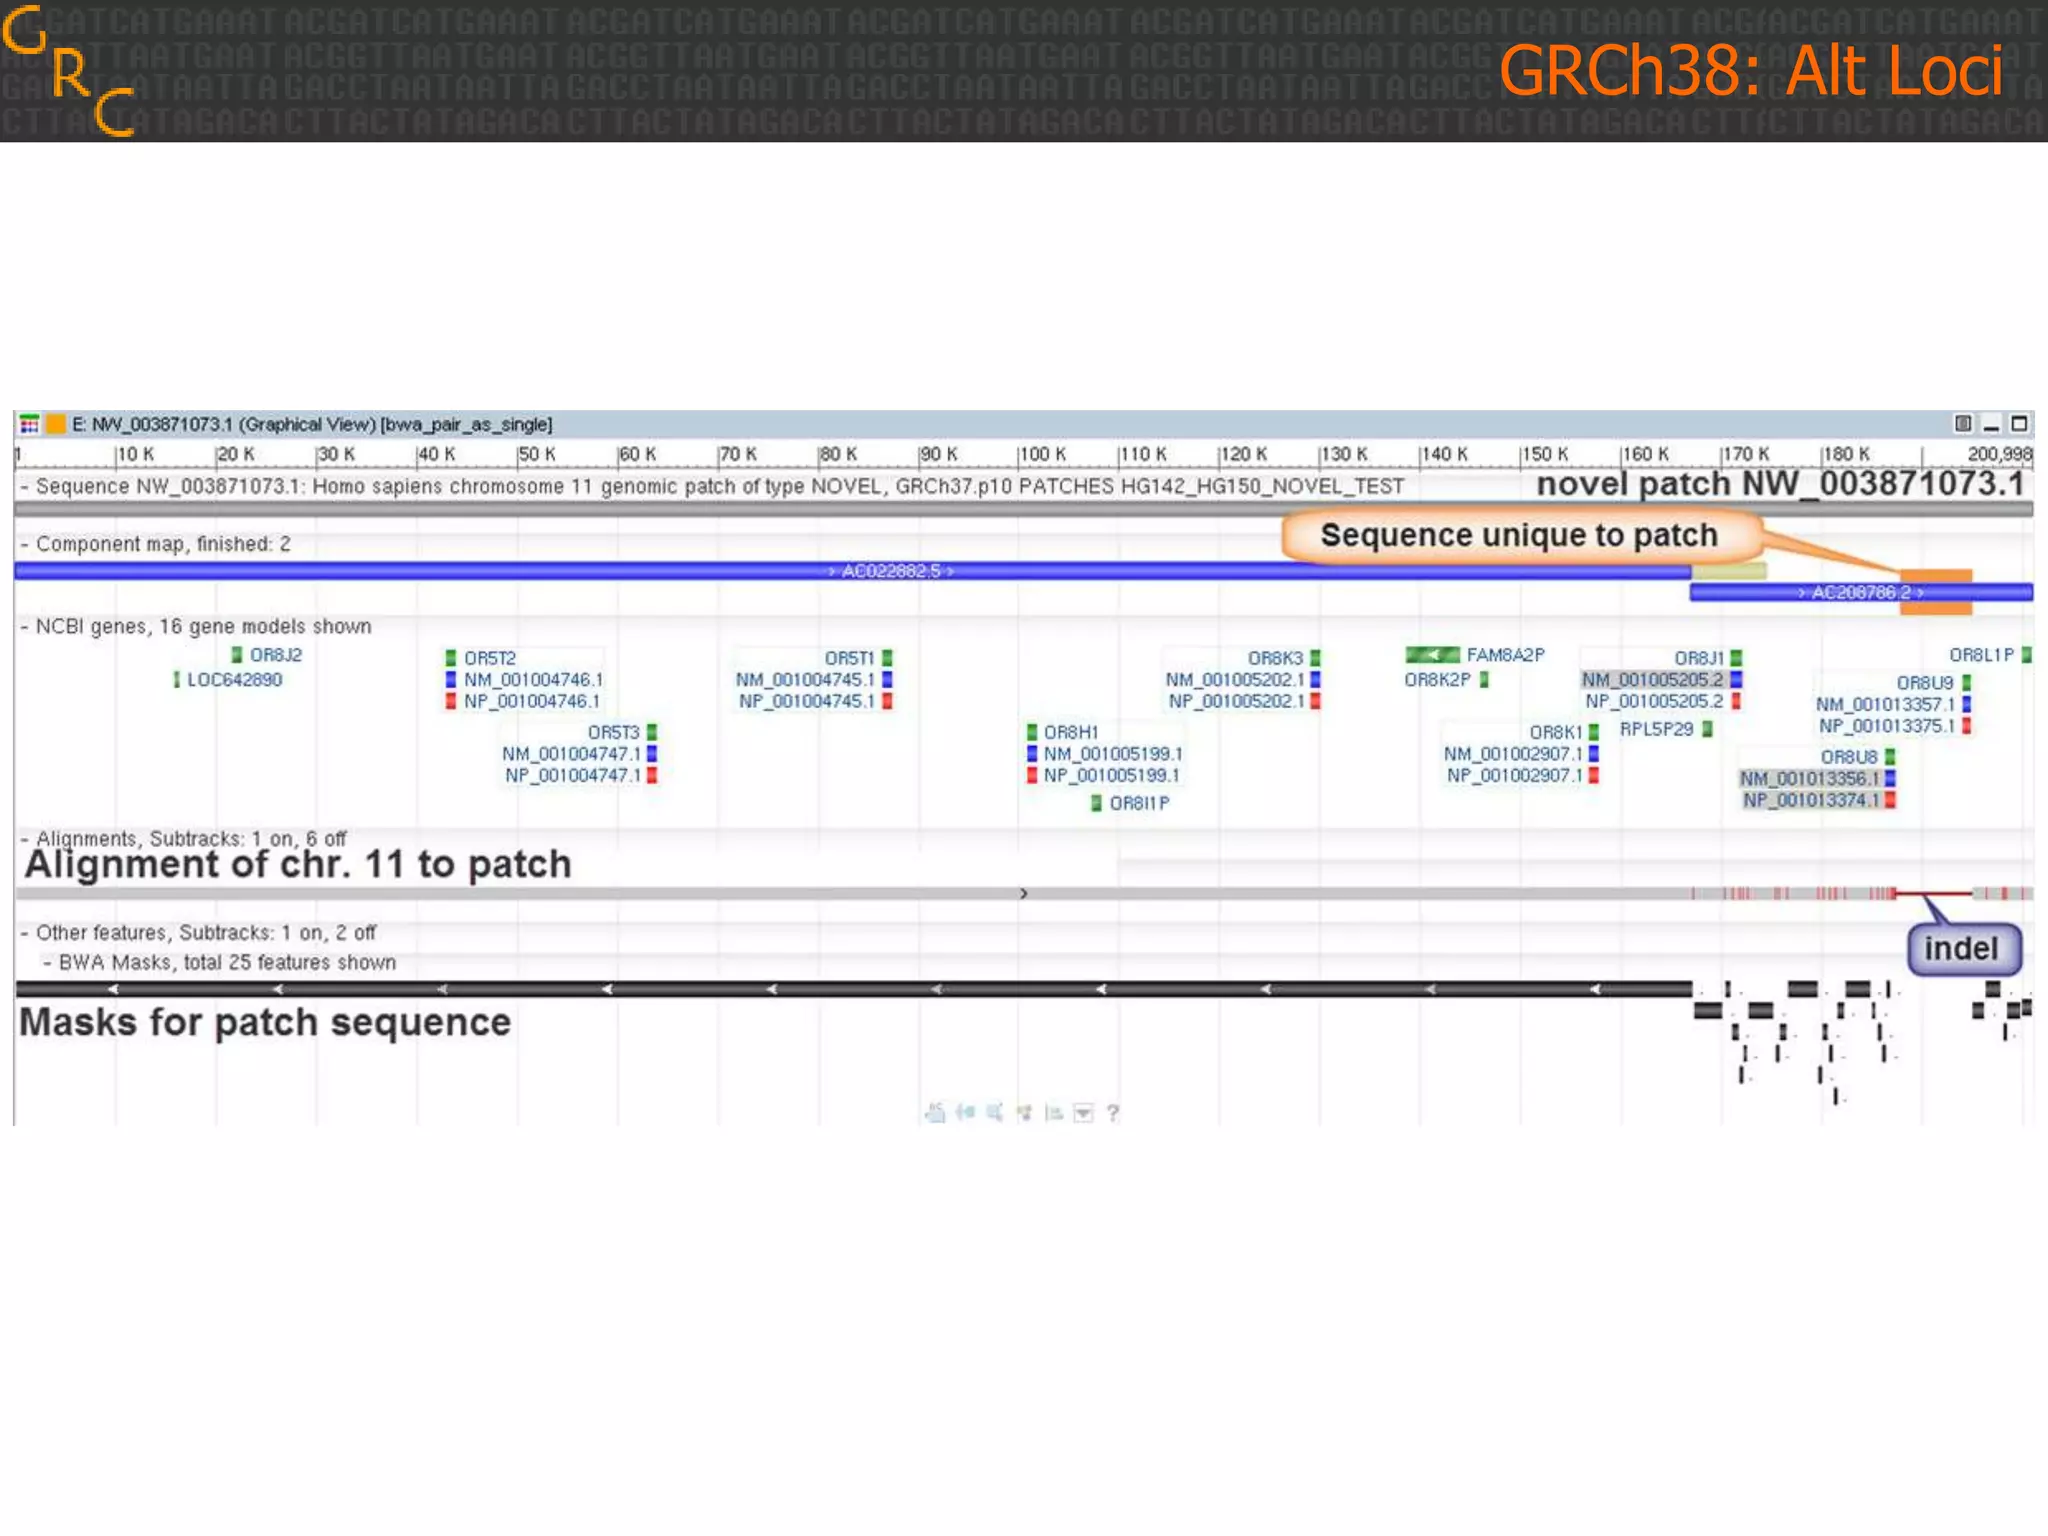Viewport: 2048px width, 1536px height.
Task: Click red protein marker for NP_001004747.1
Action: pos(652,776)
